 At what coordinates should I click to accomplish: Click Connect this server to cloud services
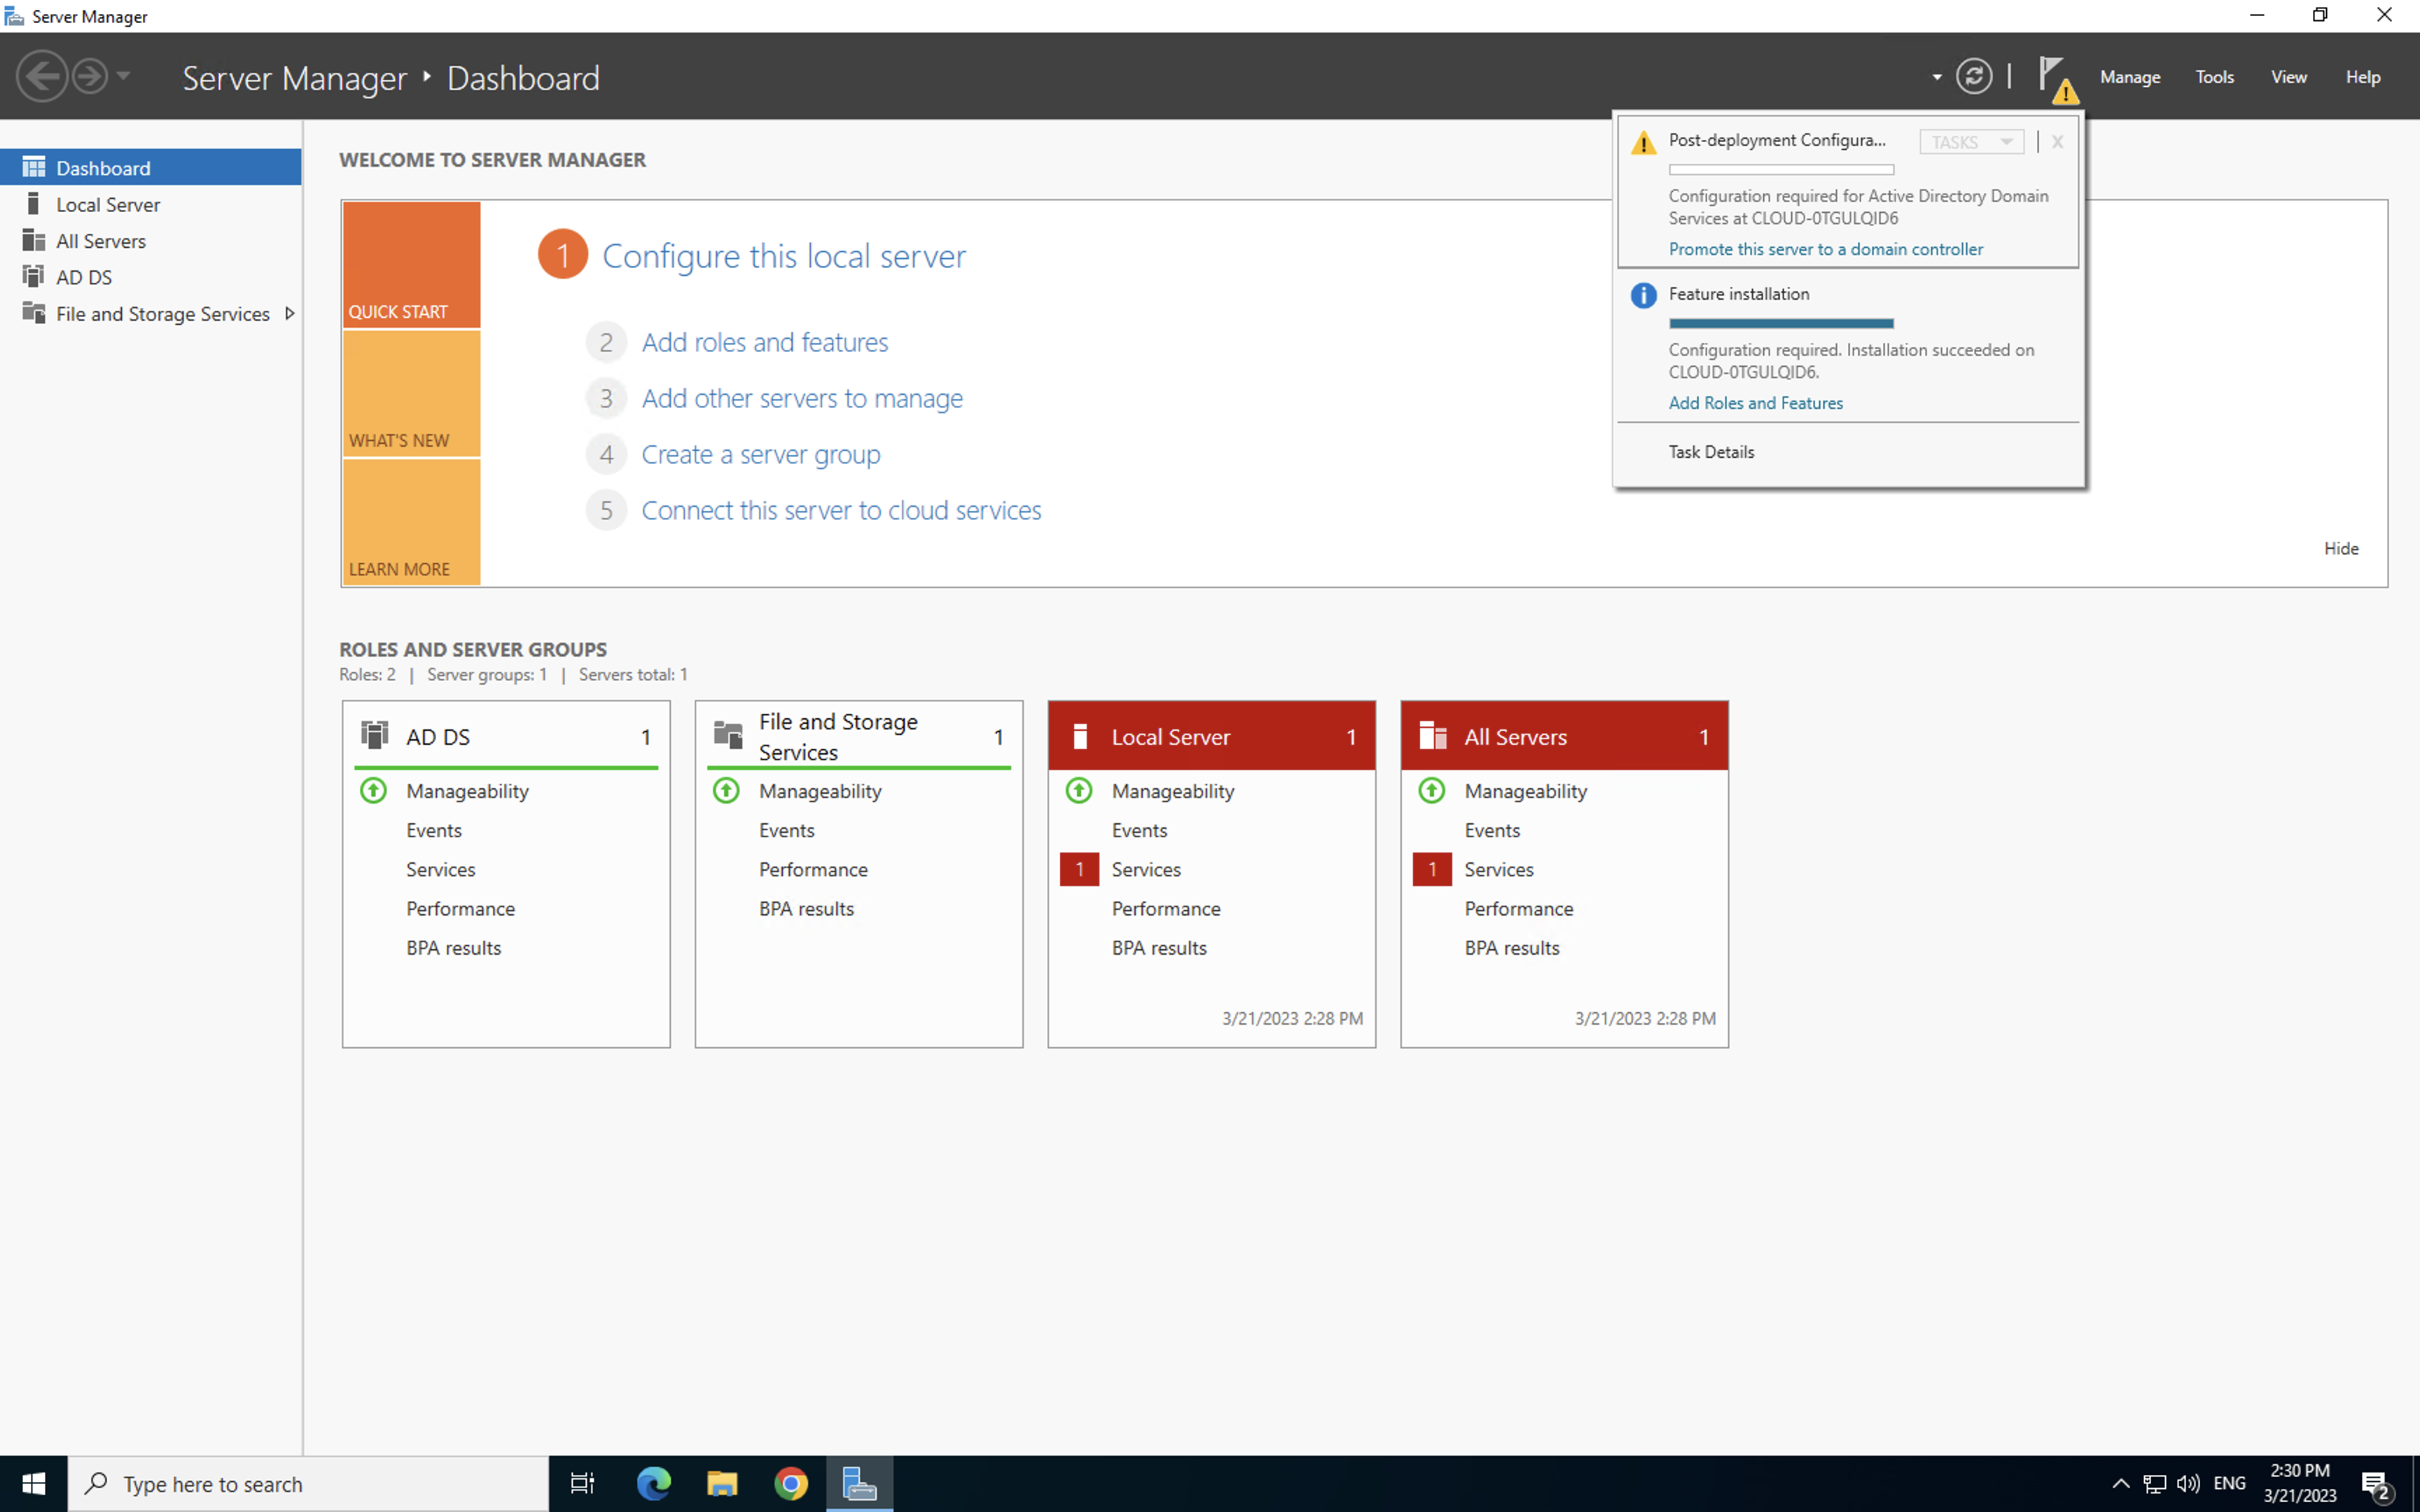pos(840,510)
